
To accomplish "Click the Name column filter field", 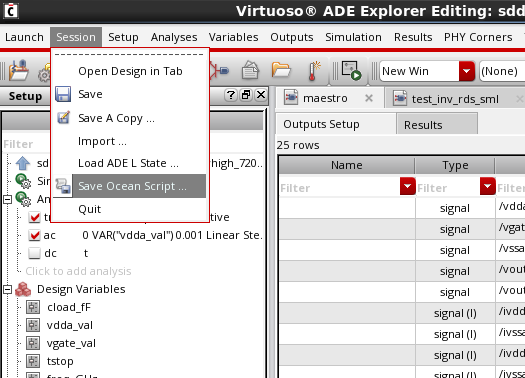I will coord(339,187).
